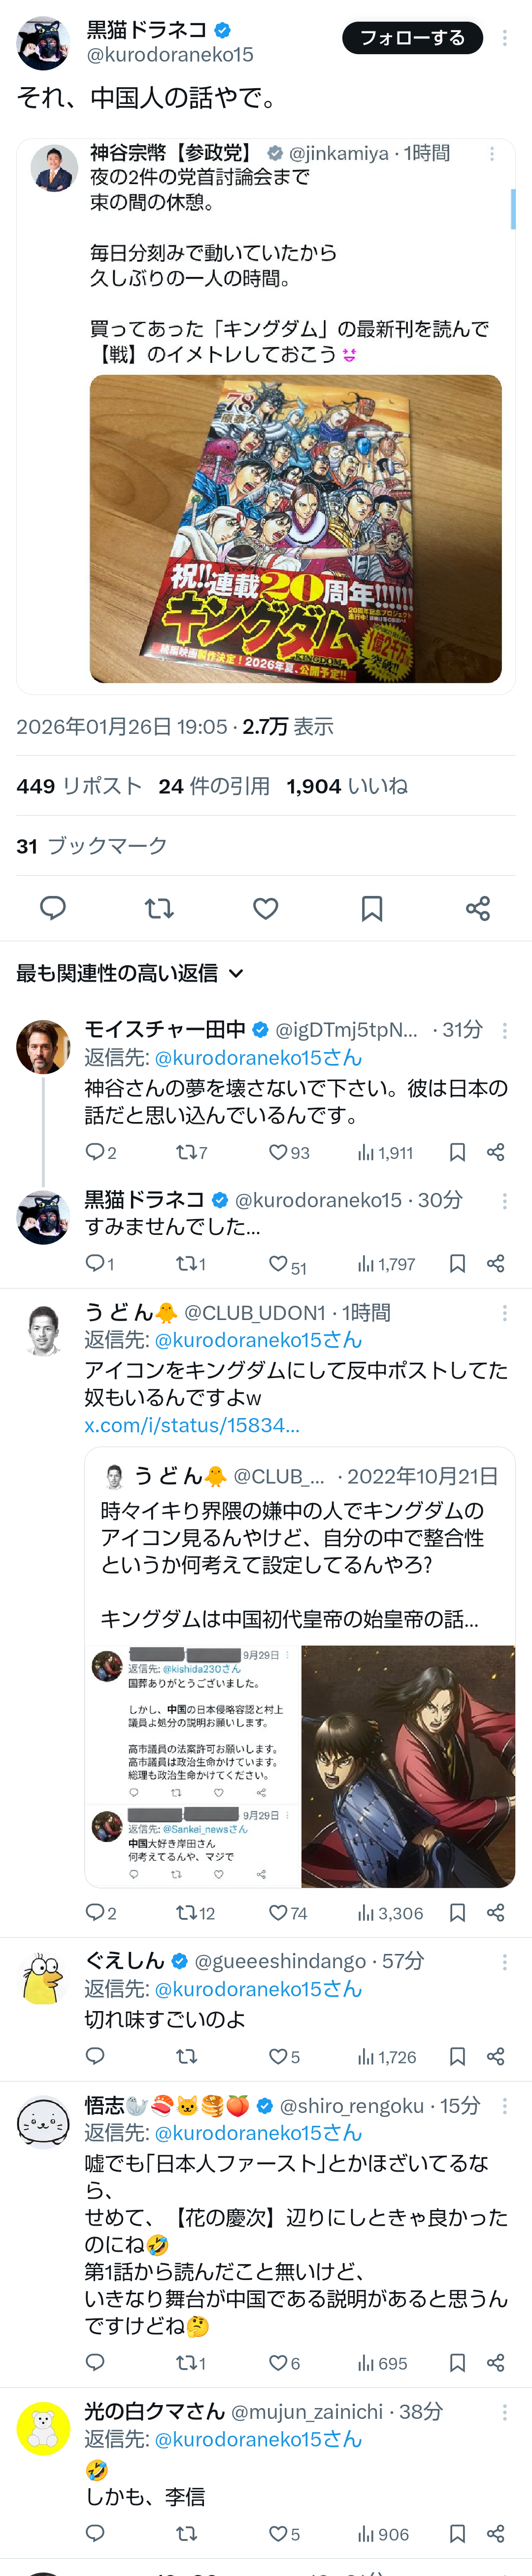532x2576 pixels.
Task: Share the main post
Action: coord(478,907)
